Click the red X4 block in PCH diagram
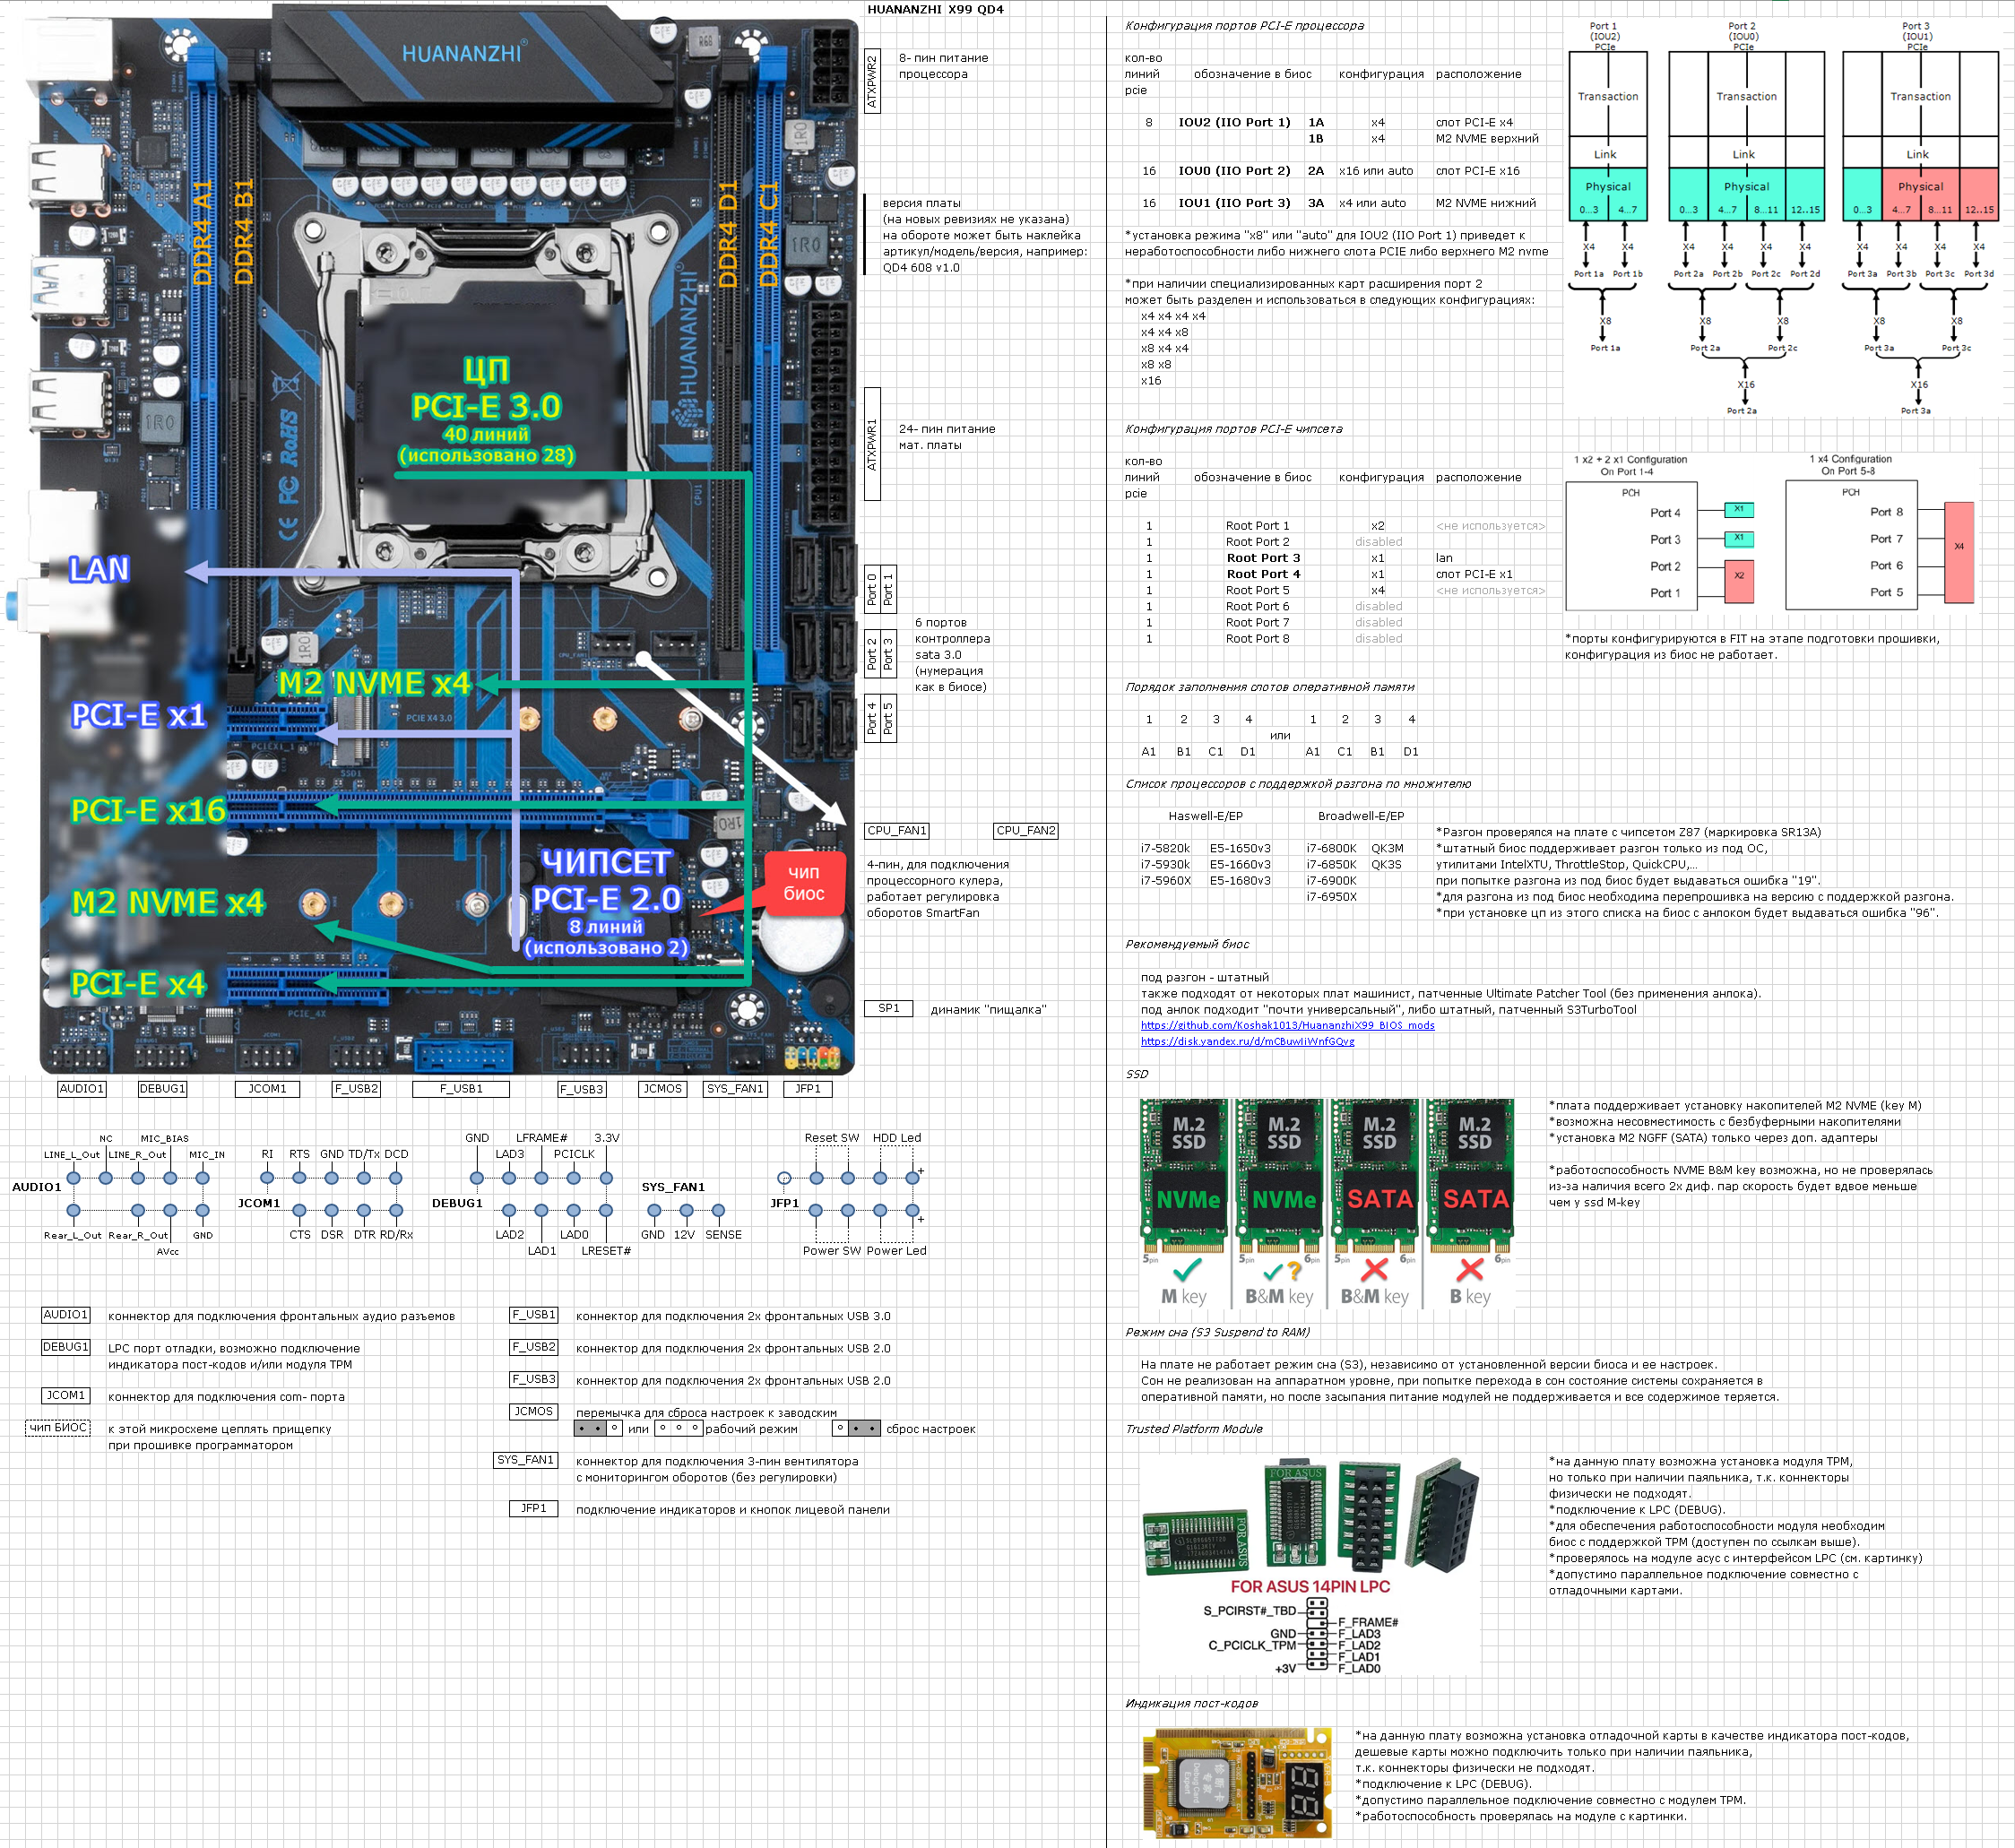Screen dimensions: 2015x1848 pyautogui.click(x=1958, y=552)
